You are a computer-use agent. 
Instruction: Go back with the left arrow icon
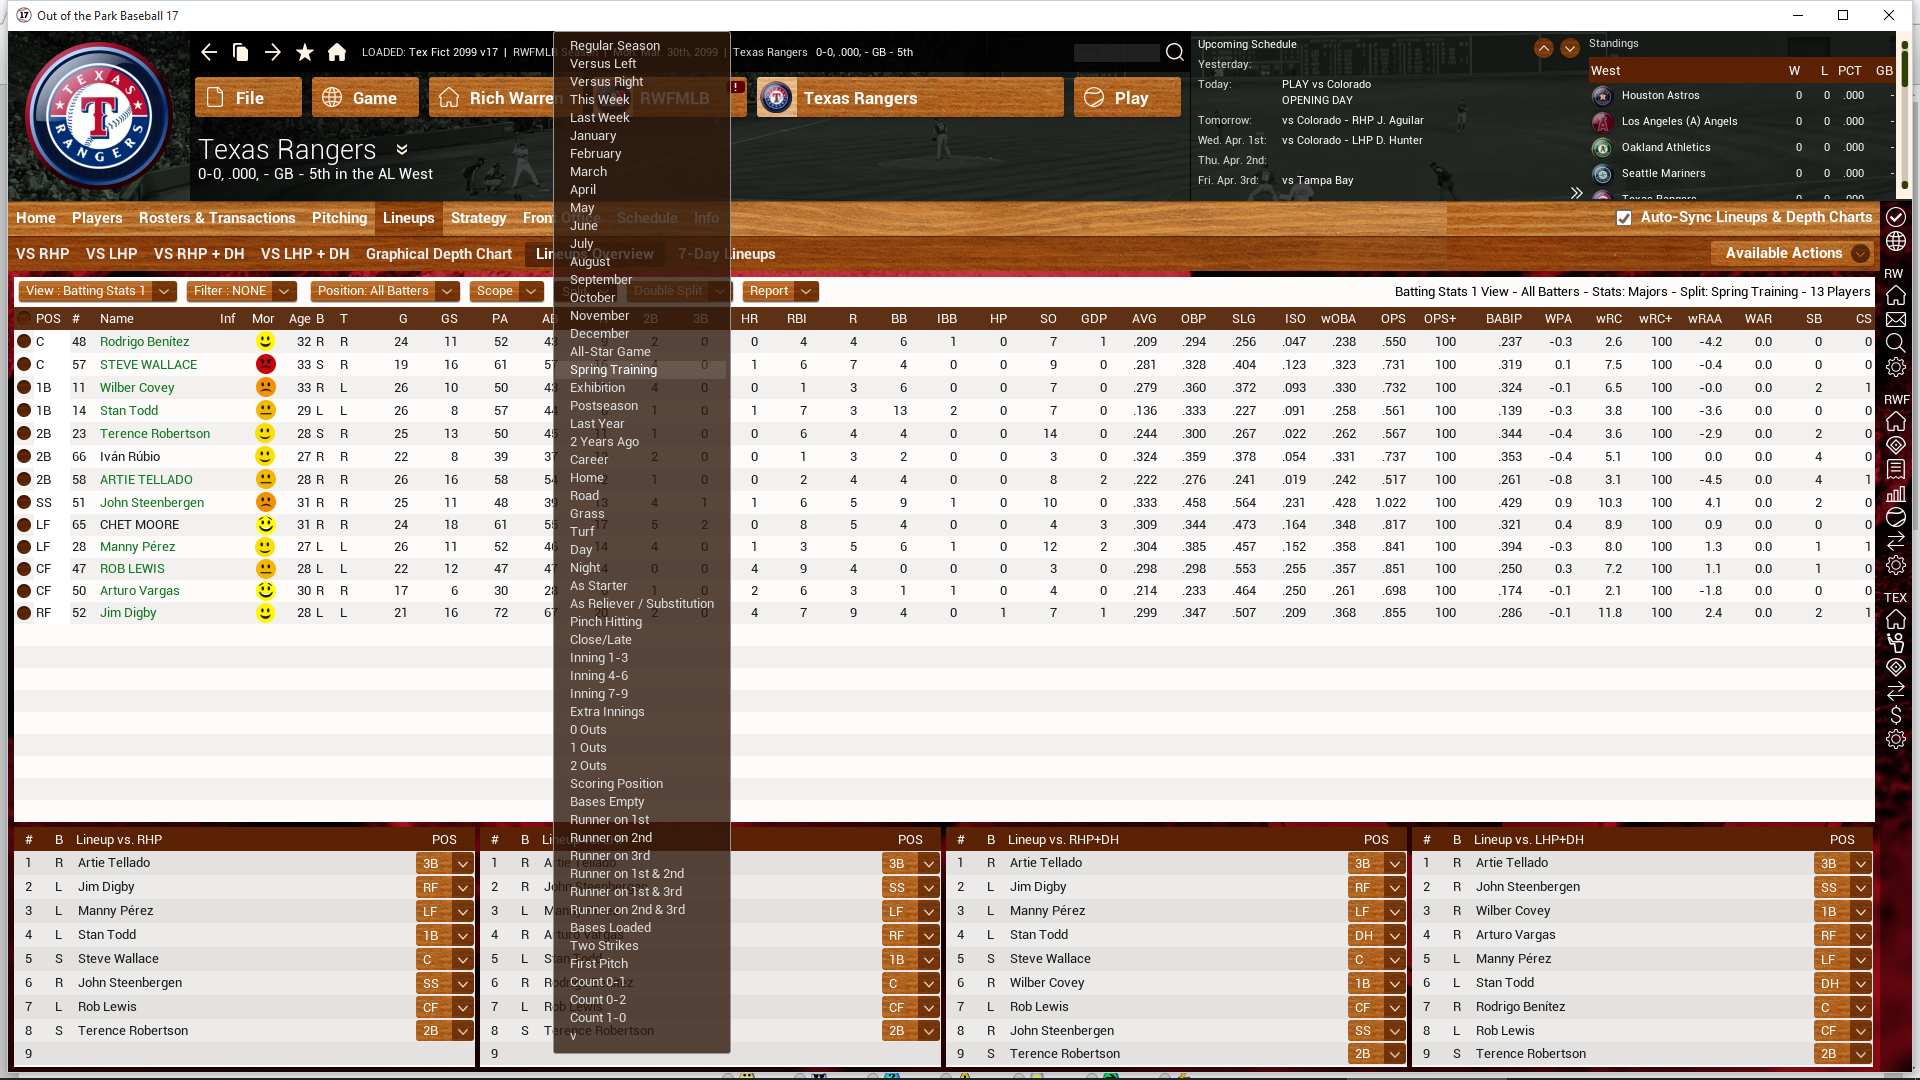[x=208, y=52]
